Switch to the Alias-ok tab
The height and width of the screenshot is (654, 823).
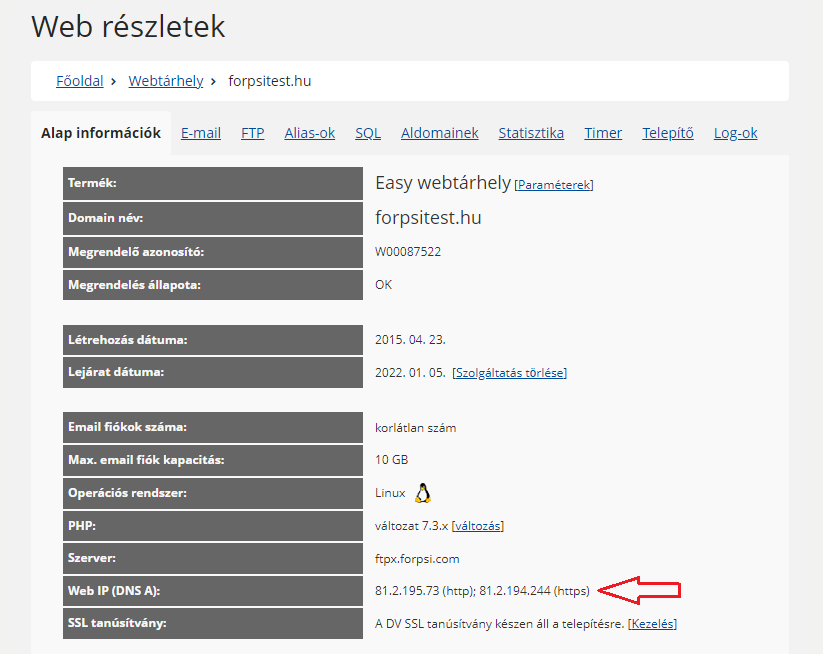(310, 133)
